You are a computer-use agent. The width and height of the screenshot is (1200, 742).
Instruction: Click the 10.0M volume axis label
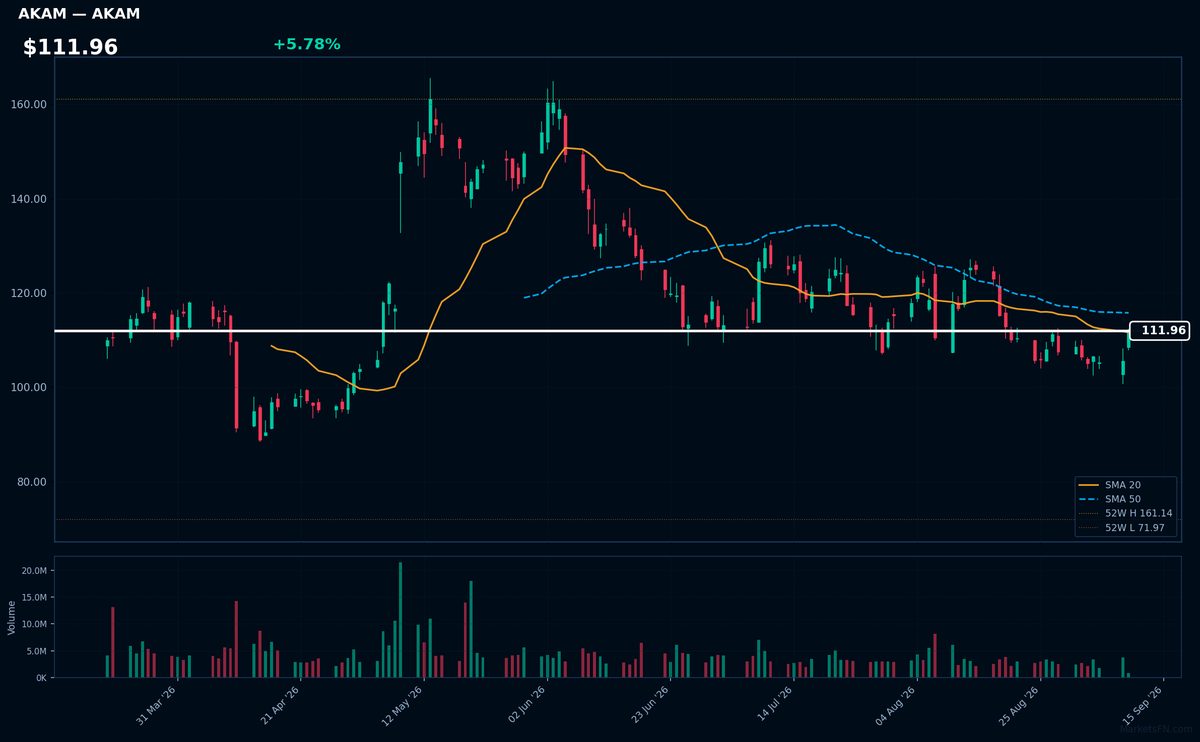click(x=34, y=624)
